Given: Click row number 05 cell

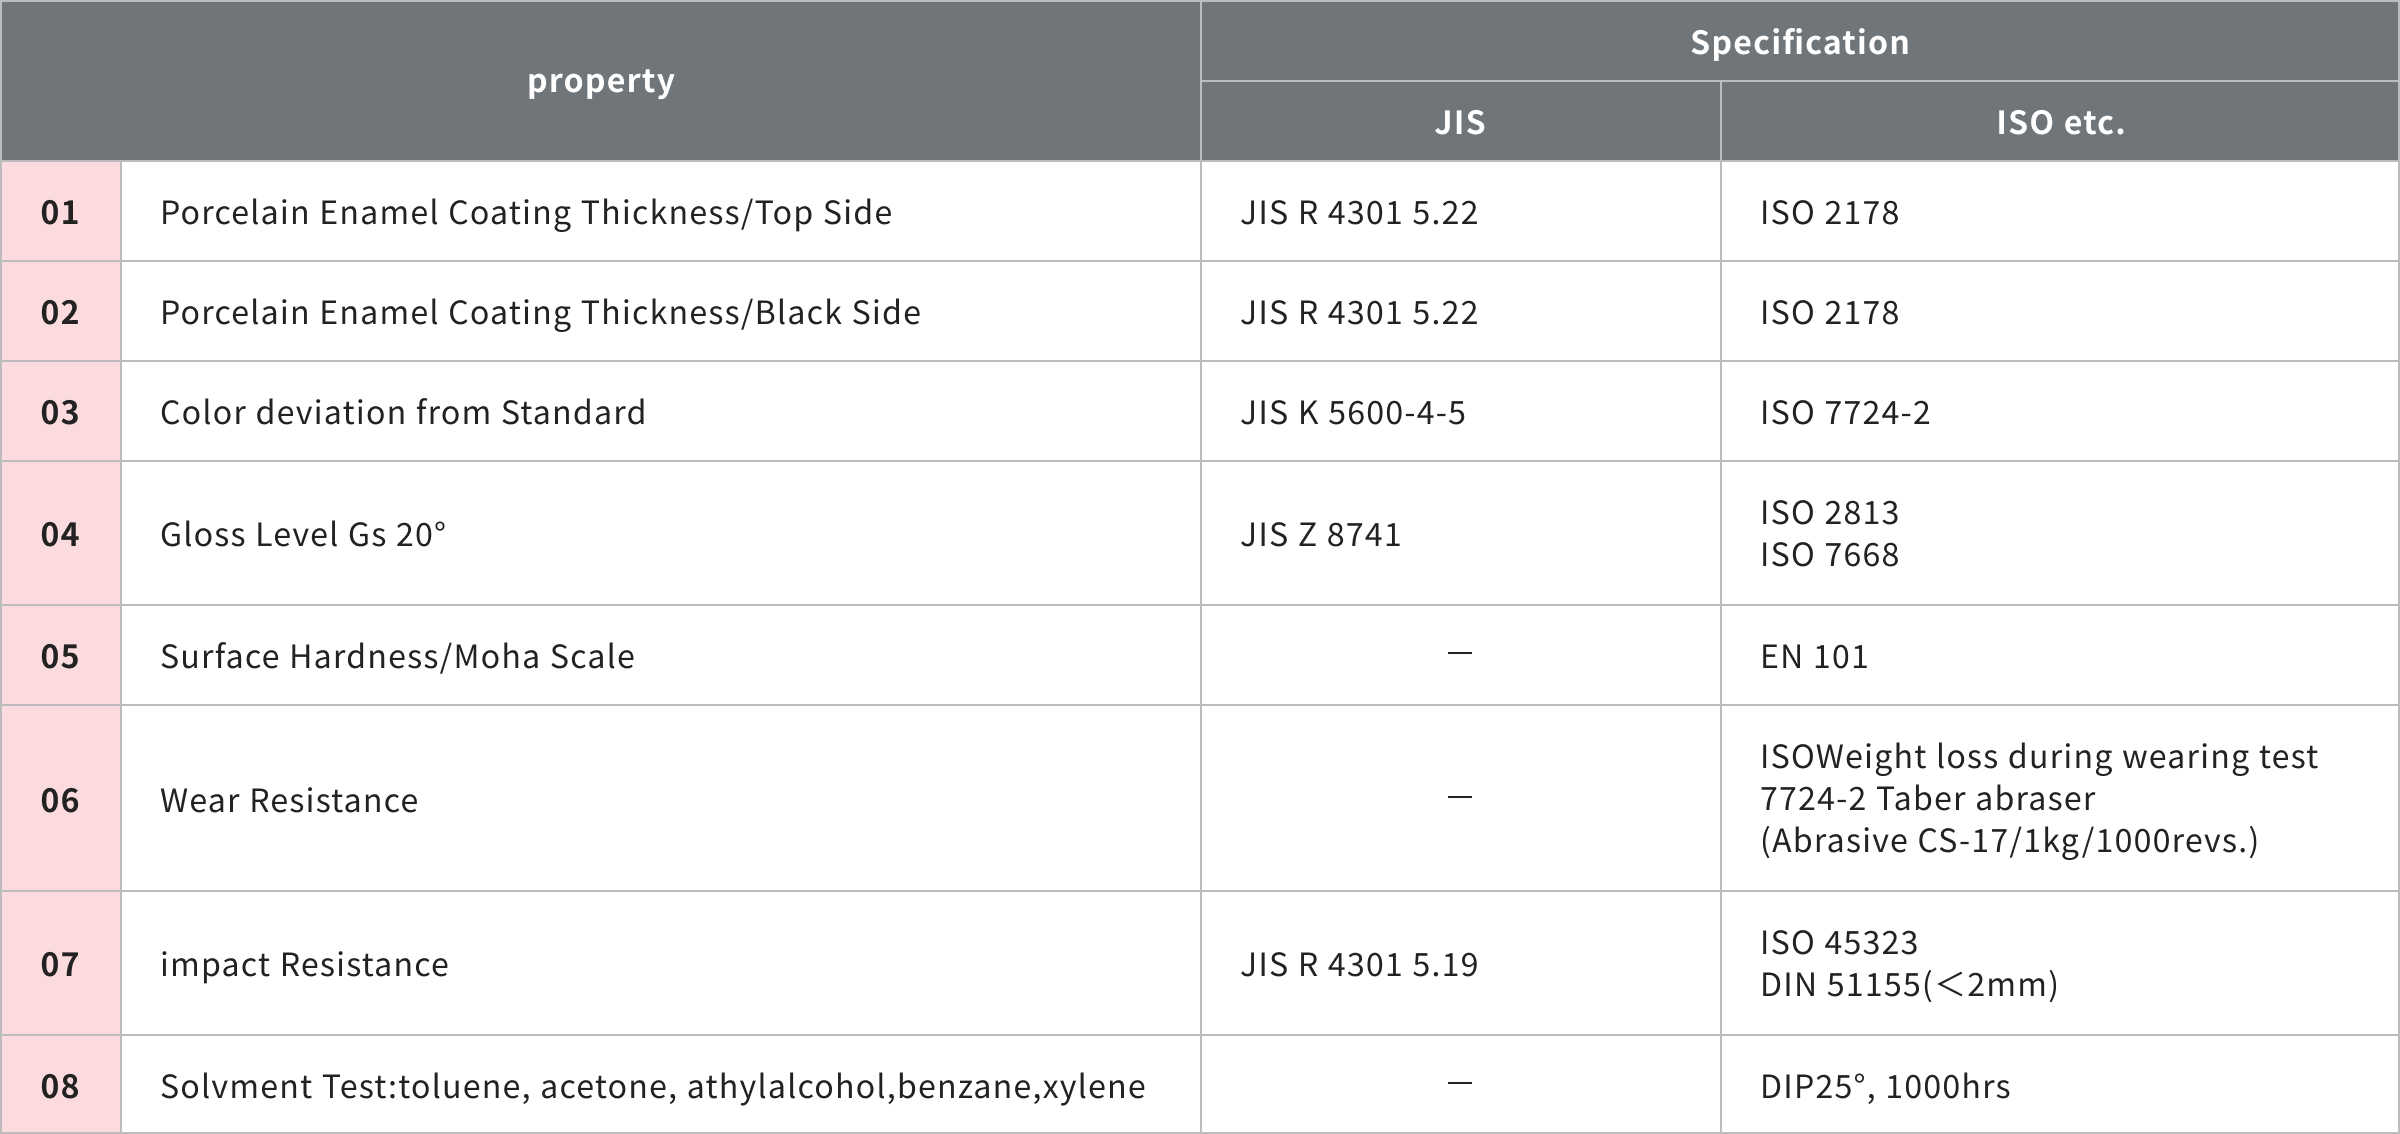Looking at the screenshot, I should 60,656.
